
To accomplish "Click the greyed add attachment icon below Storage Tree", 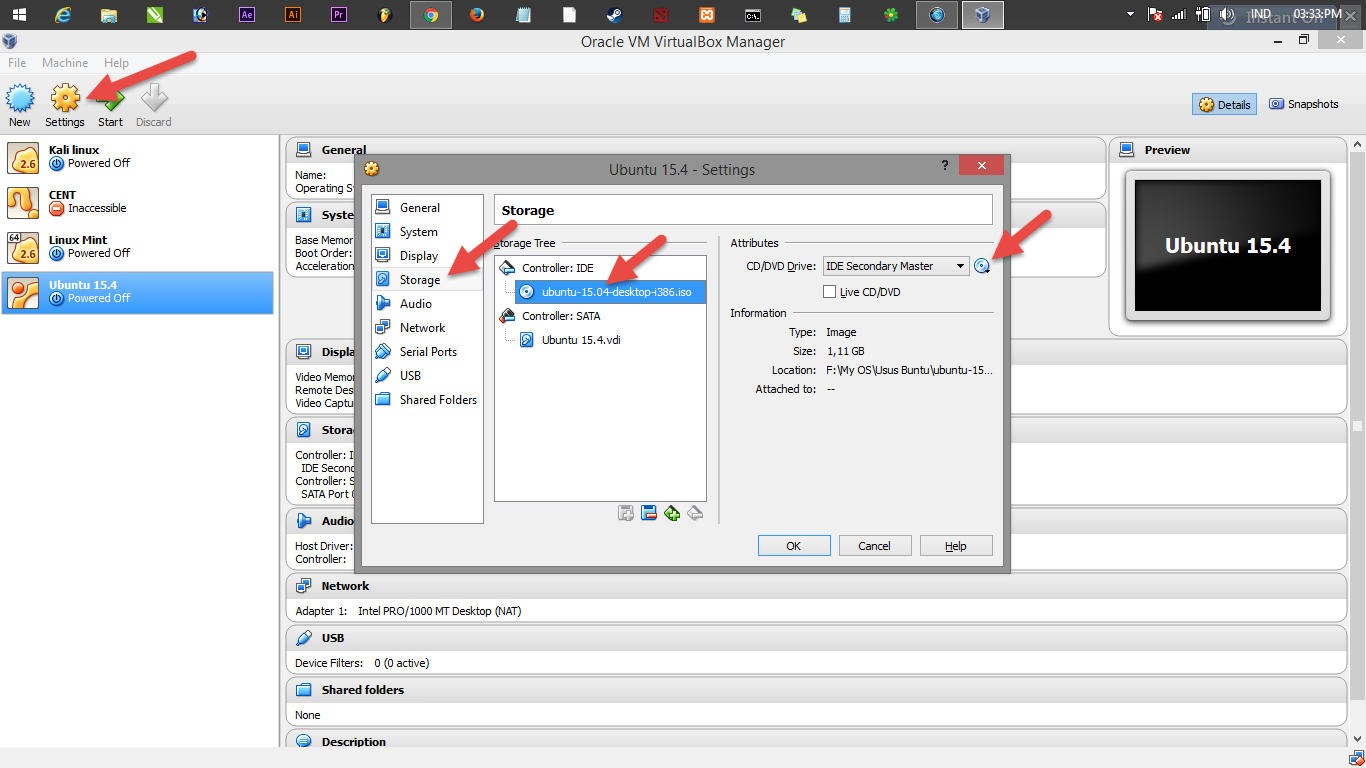I will click(626, 513).
